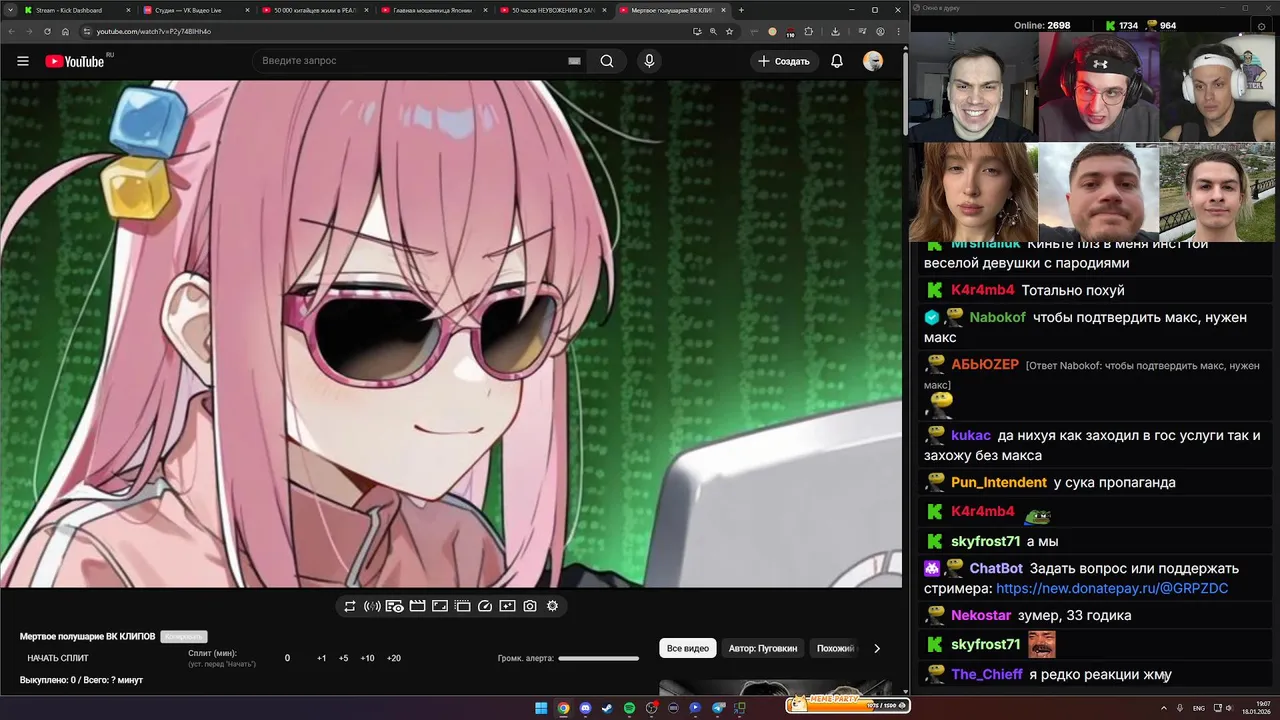This screenshot has height=720, width=1280.
Task: Open the YouTube account avatar menu
Action: click(873, 61)
